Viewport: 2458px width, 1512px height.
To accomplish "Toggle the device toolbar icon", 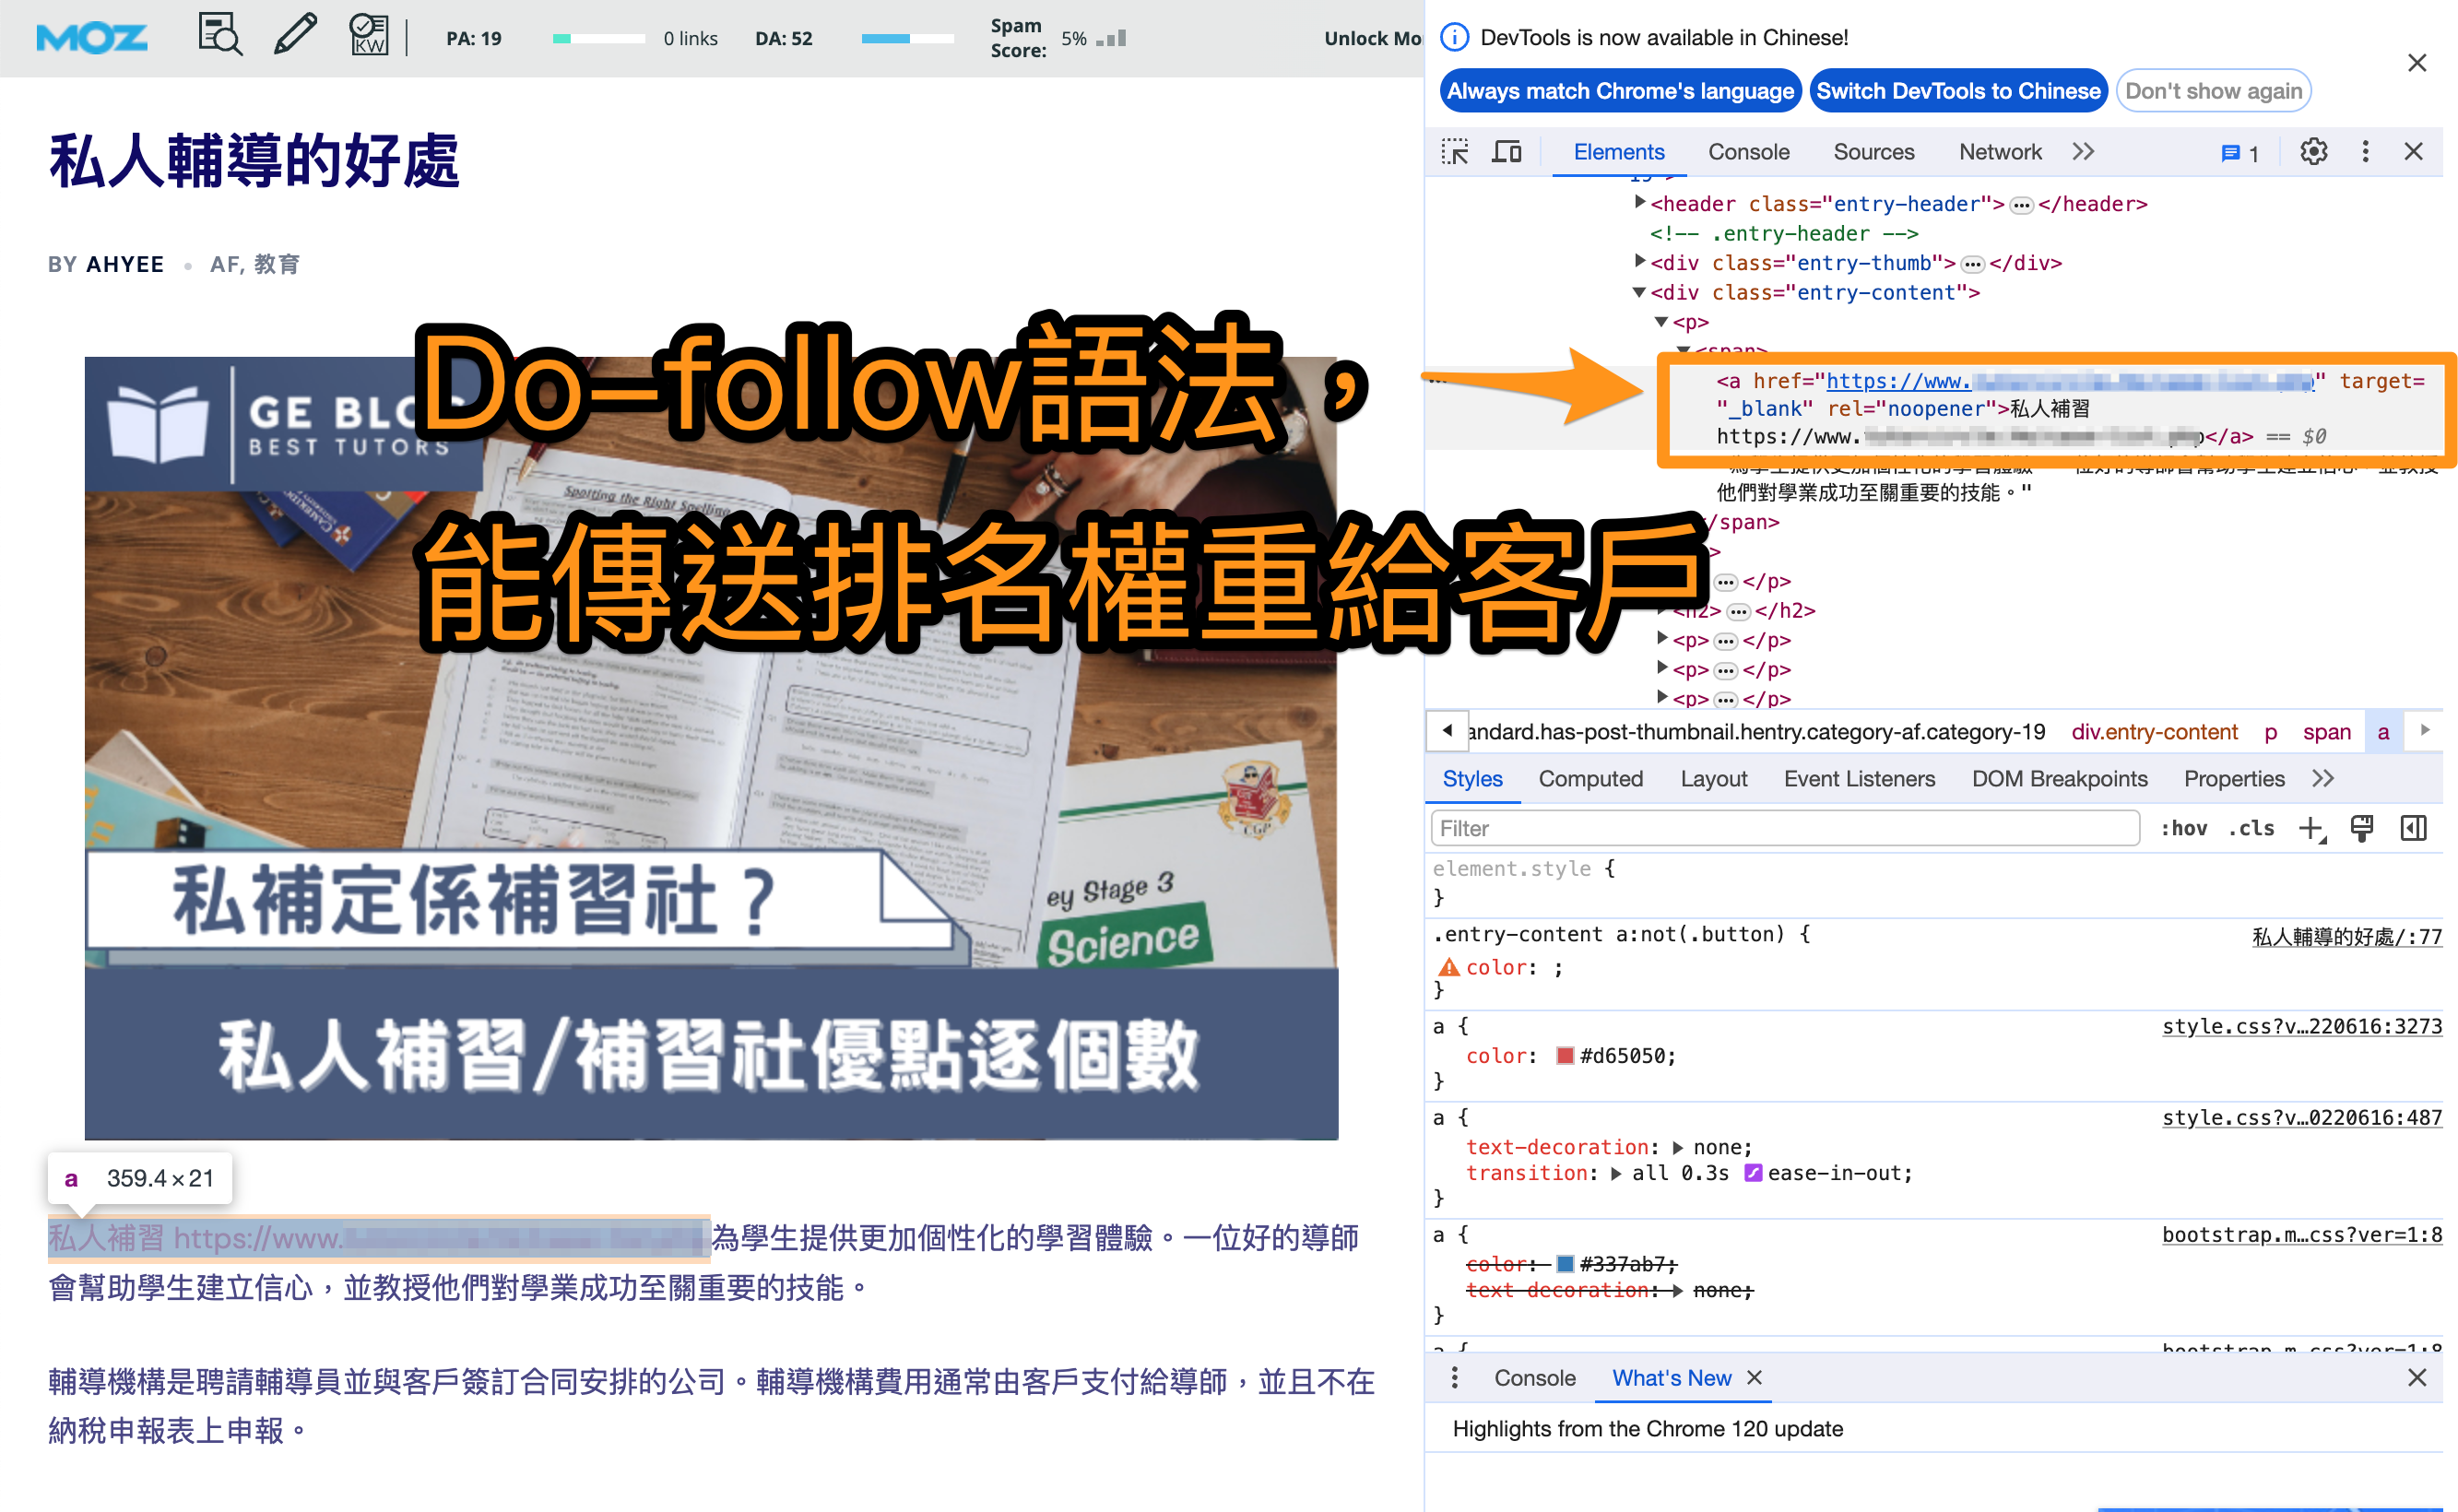I will tap(1506, 152).
